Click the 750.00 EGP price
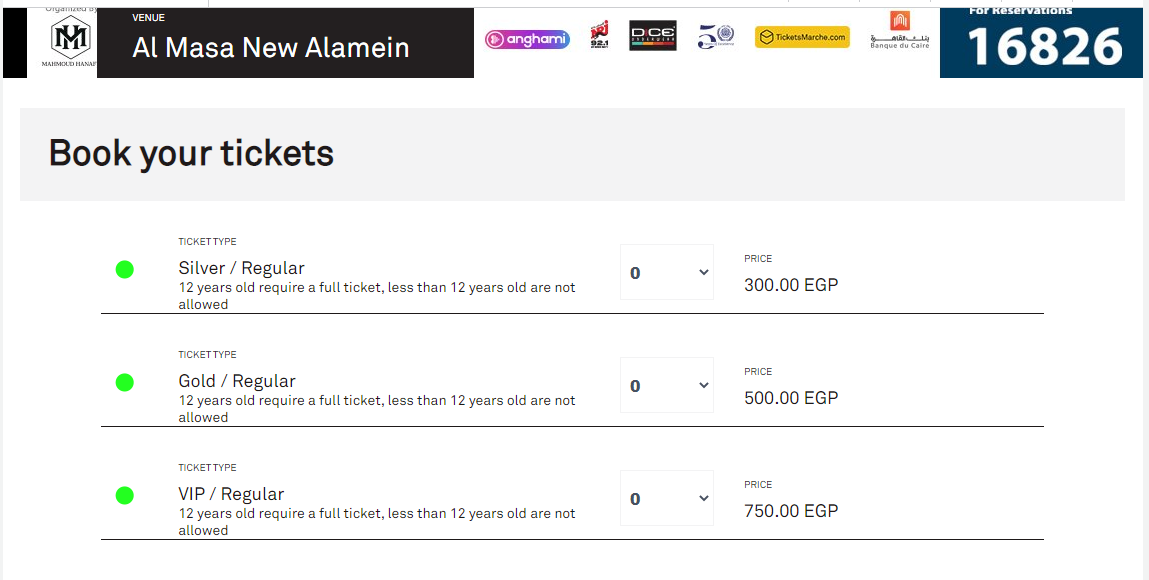1149x580 pixels. click(x=791, y=511)
